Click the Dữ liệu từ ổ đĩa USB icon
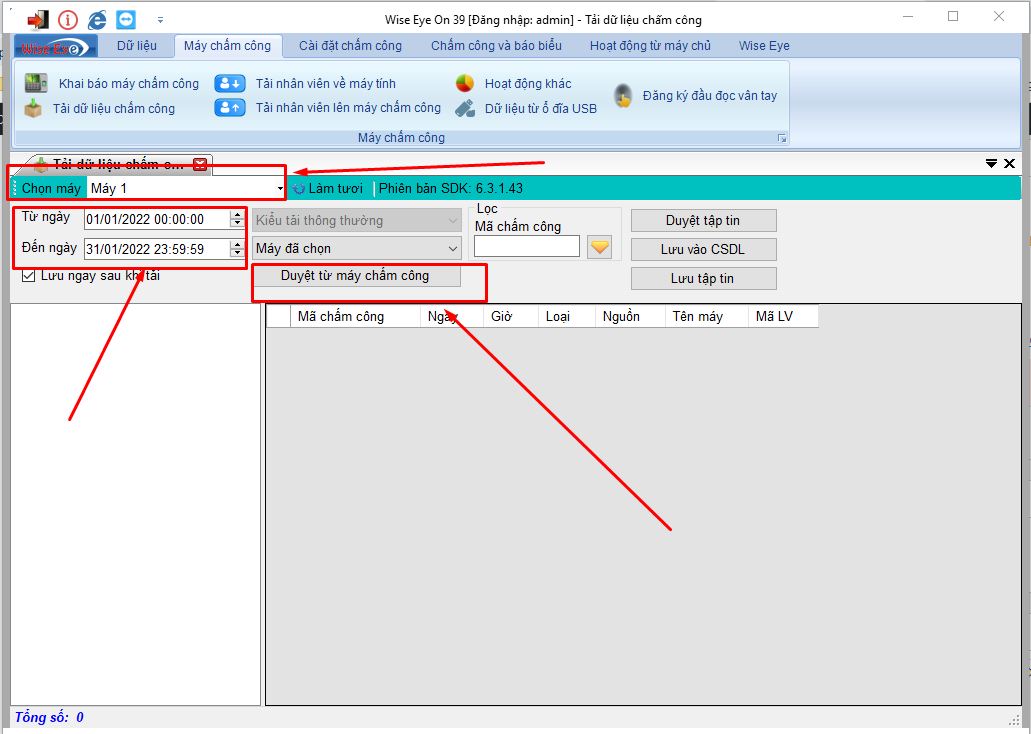Screen dimensions: 1031x734 tap(465, 108)
